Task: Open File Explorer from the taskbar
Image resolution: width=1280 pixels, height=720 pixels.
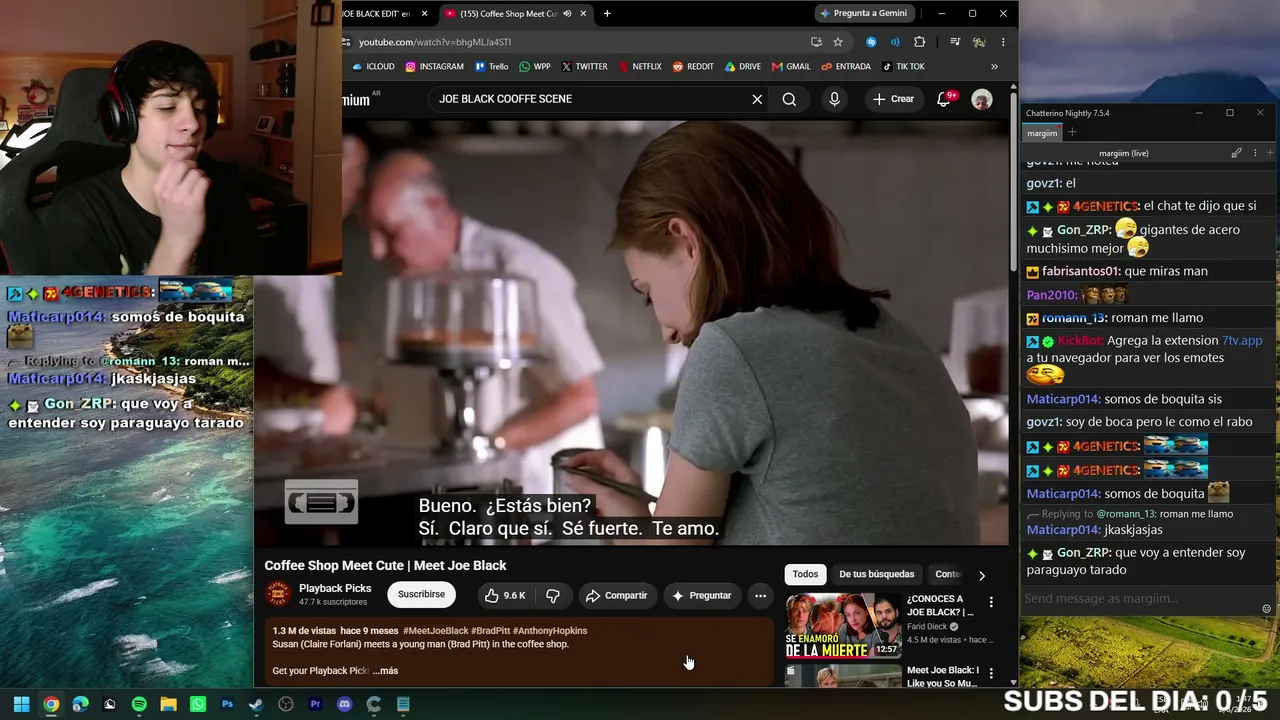Action: coord(168,704)
